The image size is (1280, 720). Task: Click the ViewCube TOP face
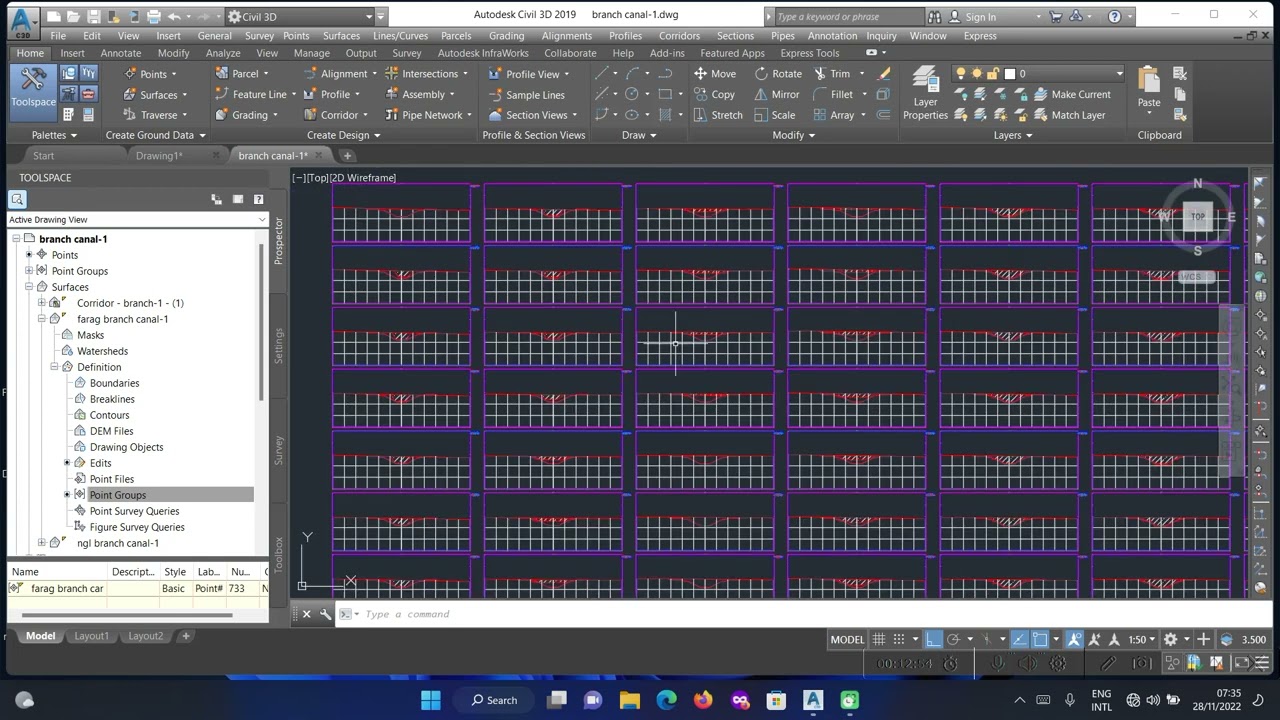coord(1198,216)
